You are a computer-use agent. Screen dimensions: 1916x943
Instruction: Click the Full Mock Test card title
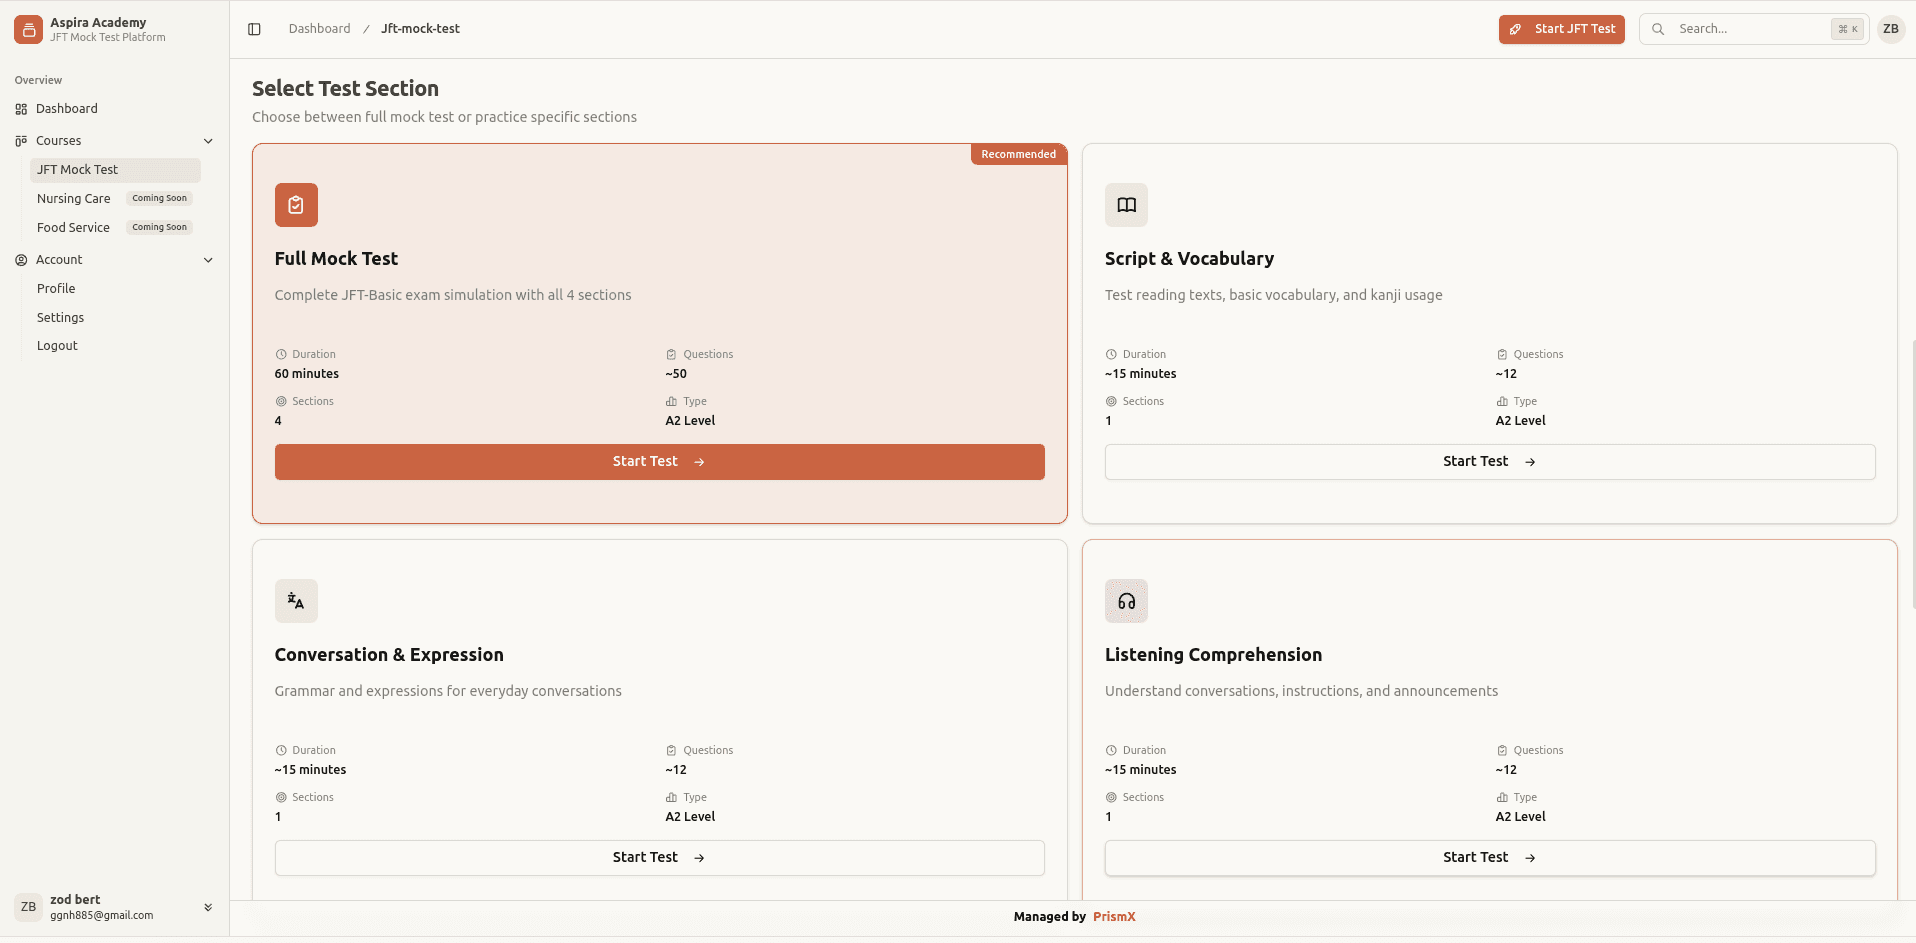[x=336, y=259]
